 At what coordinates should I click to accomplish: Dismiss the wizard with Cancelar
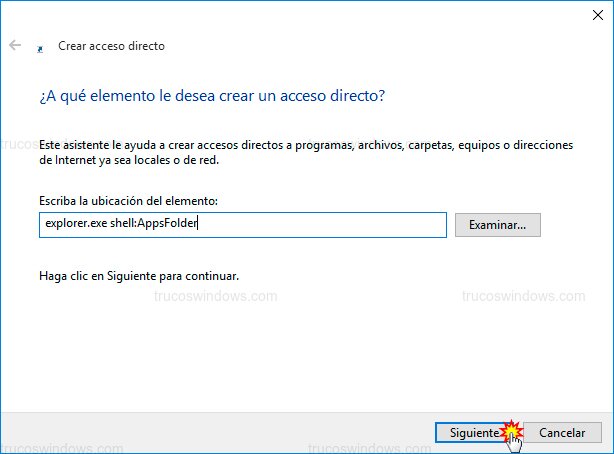pyautogui.click(x=562, y=433)
